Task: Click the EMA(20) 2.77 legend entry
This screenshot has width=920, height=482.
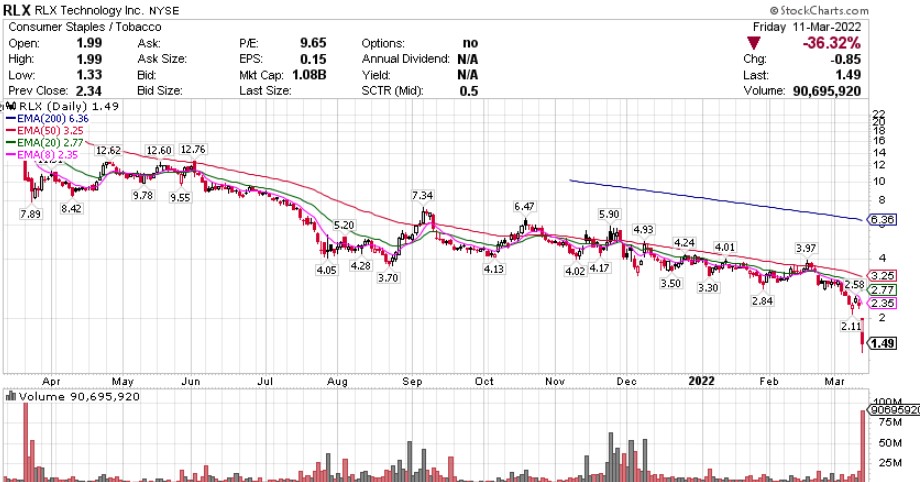Action: (x=45, y=143)
